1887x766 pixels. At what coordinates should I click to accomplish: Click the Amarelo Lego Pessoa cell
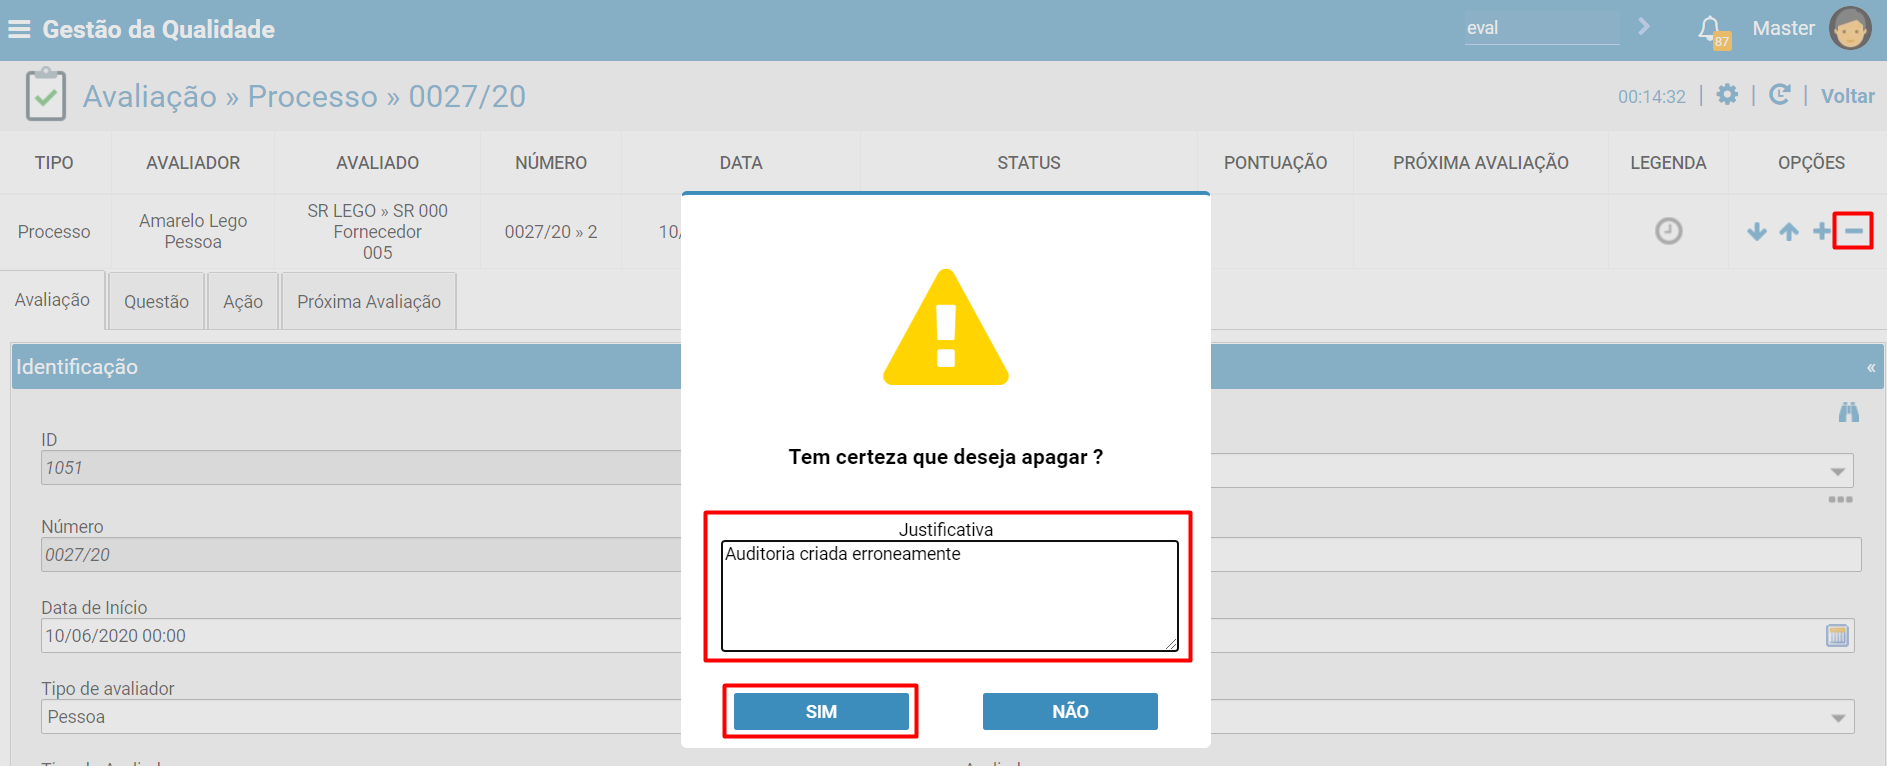[193, 231]
